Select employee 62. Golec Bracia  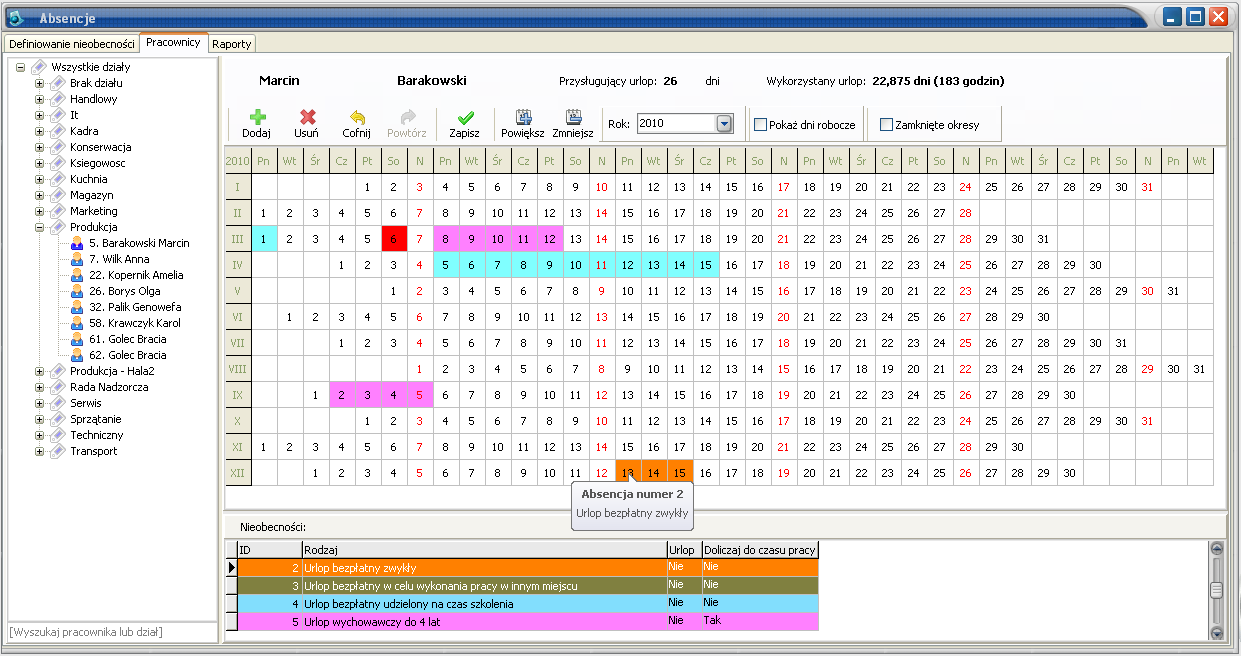(x=127, y=355)
